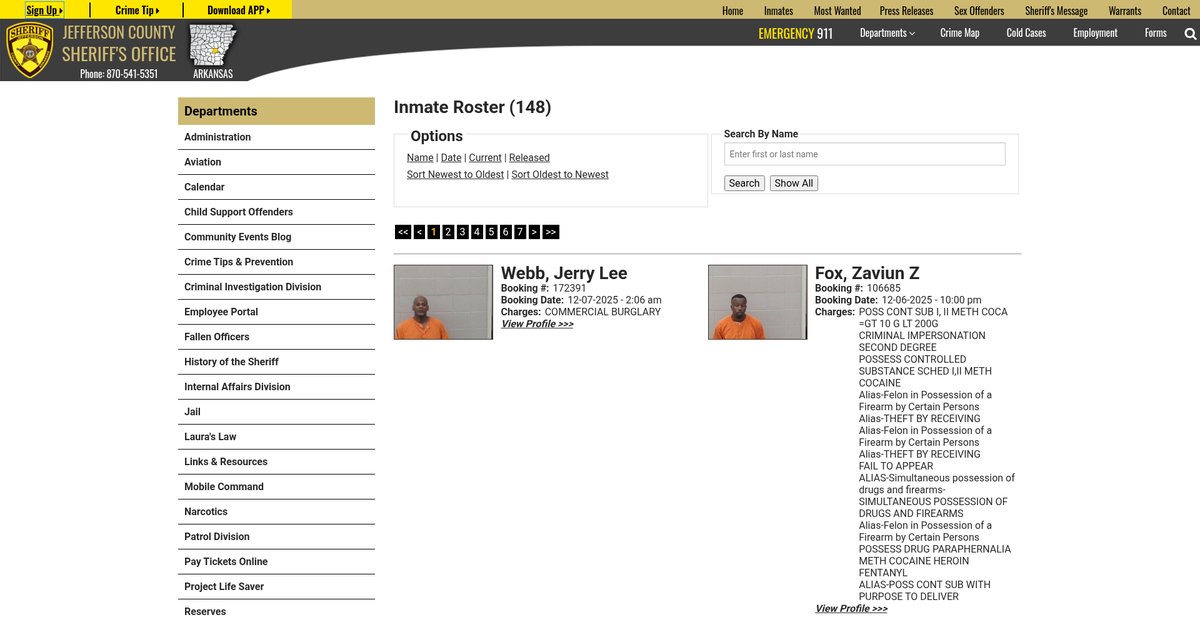Open Employee Portal link
1200x620 pixels.
[276, 312]
